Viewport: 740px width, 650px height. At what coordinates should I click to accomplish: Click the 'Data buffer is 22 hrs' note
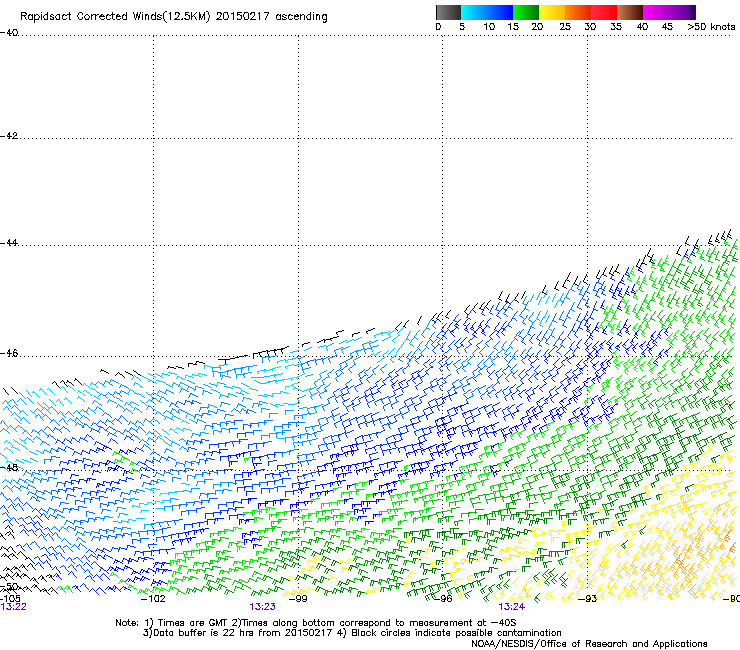click(x=237, y=633)
